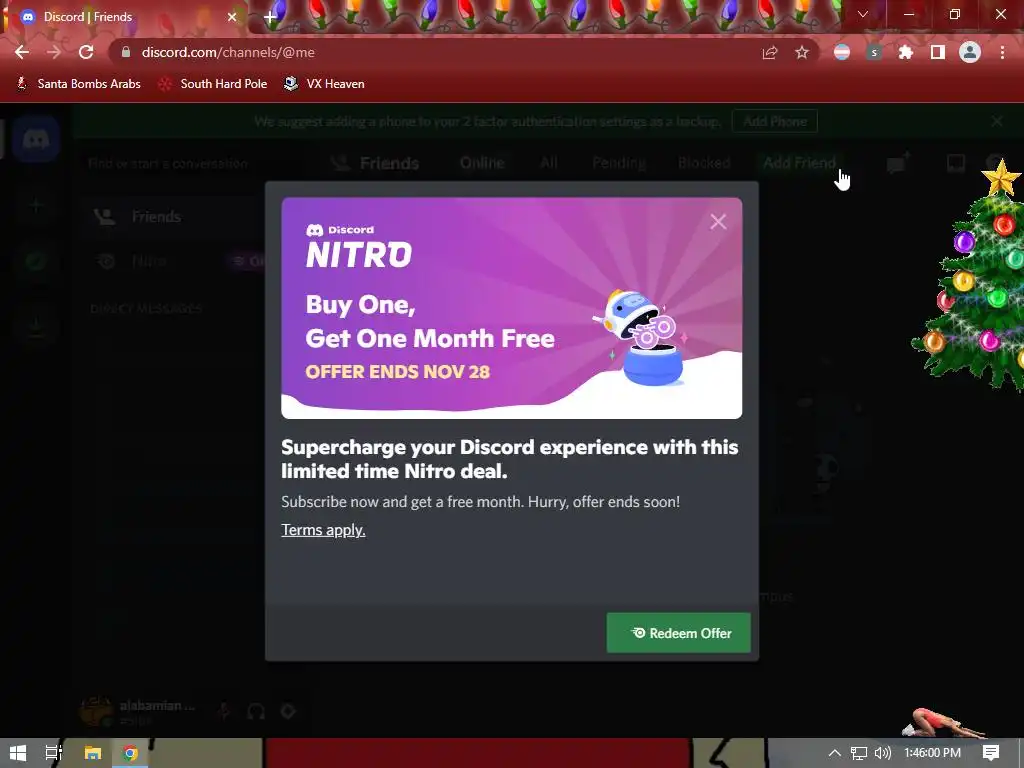Image resolution: width=1024 pixels, height=768 pixels.
Task: Click the New Group DM icon
Action: pyautogui.click(x=898, y=163)
